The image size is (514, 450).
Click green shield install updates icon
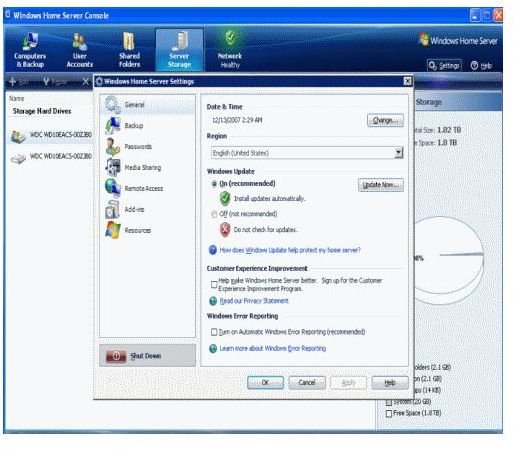(x=225, y=198)
